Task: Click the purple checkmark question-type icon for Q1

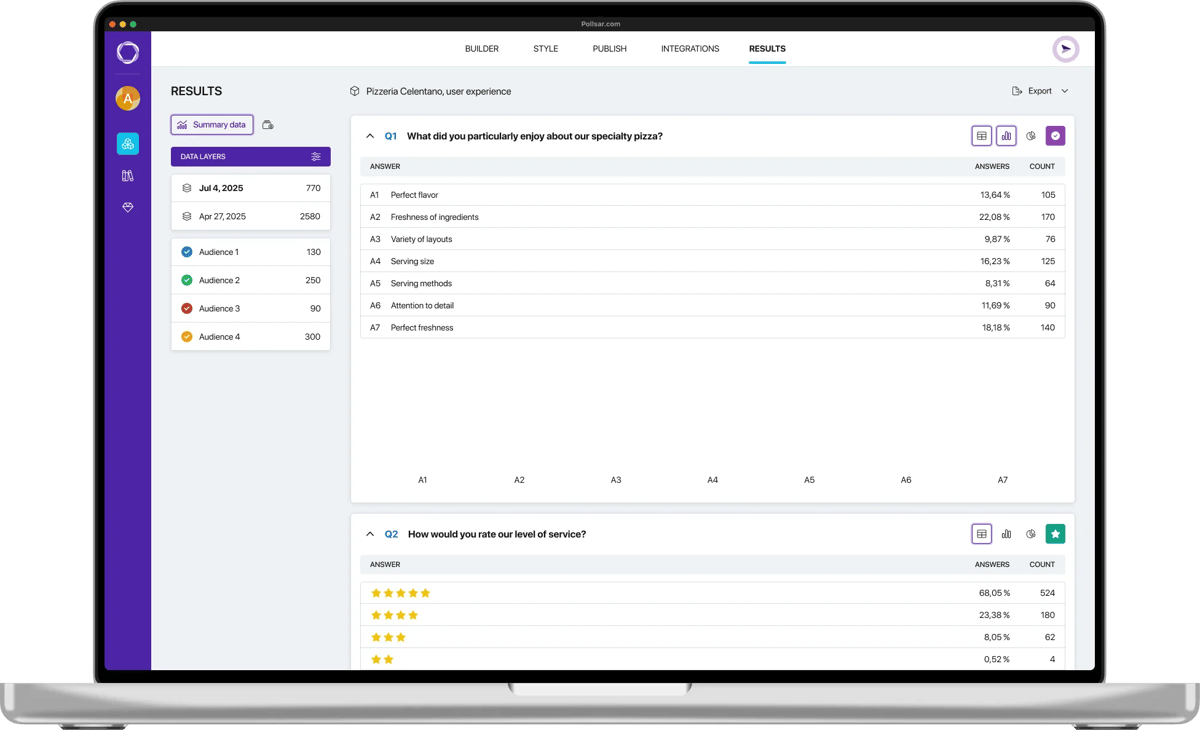Action: click(x=1055, y=136)
